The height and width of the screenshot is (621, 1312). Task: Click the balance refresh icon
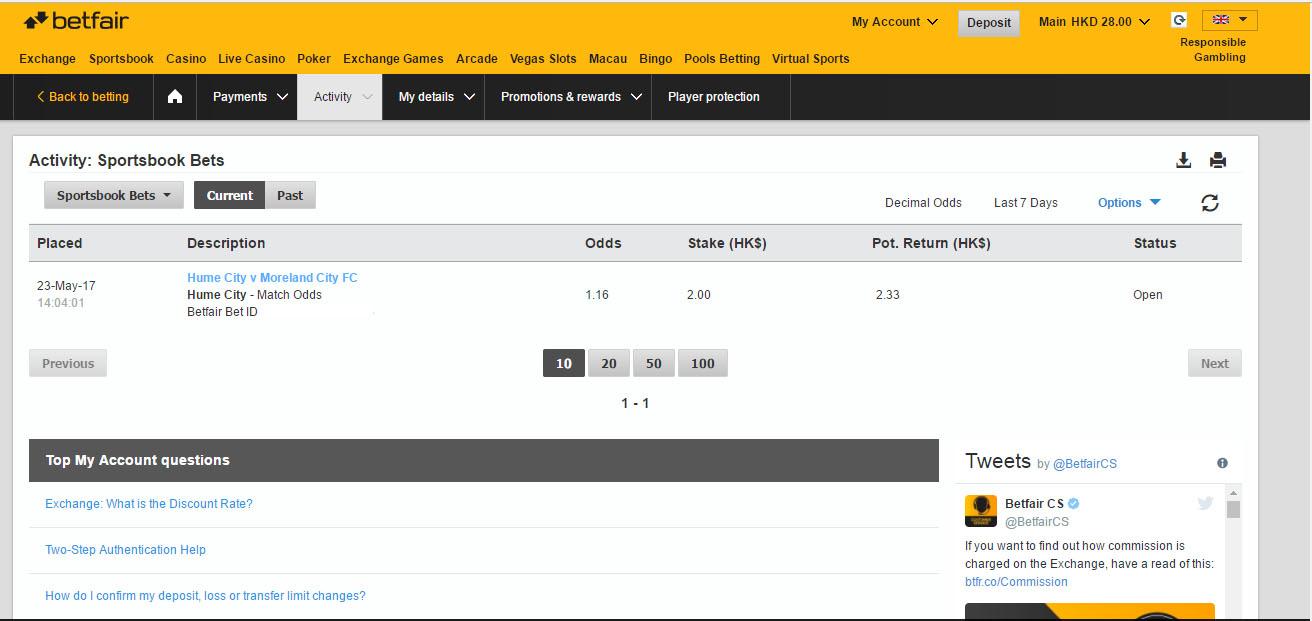[x=1179, y=20]
